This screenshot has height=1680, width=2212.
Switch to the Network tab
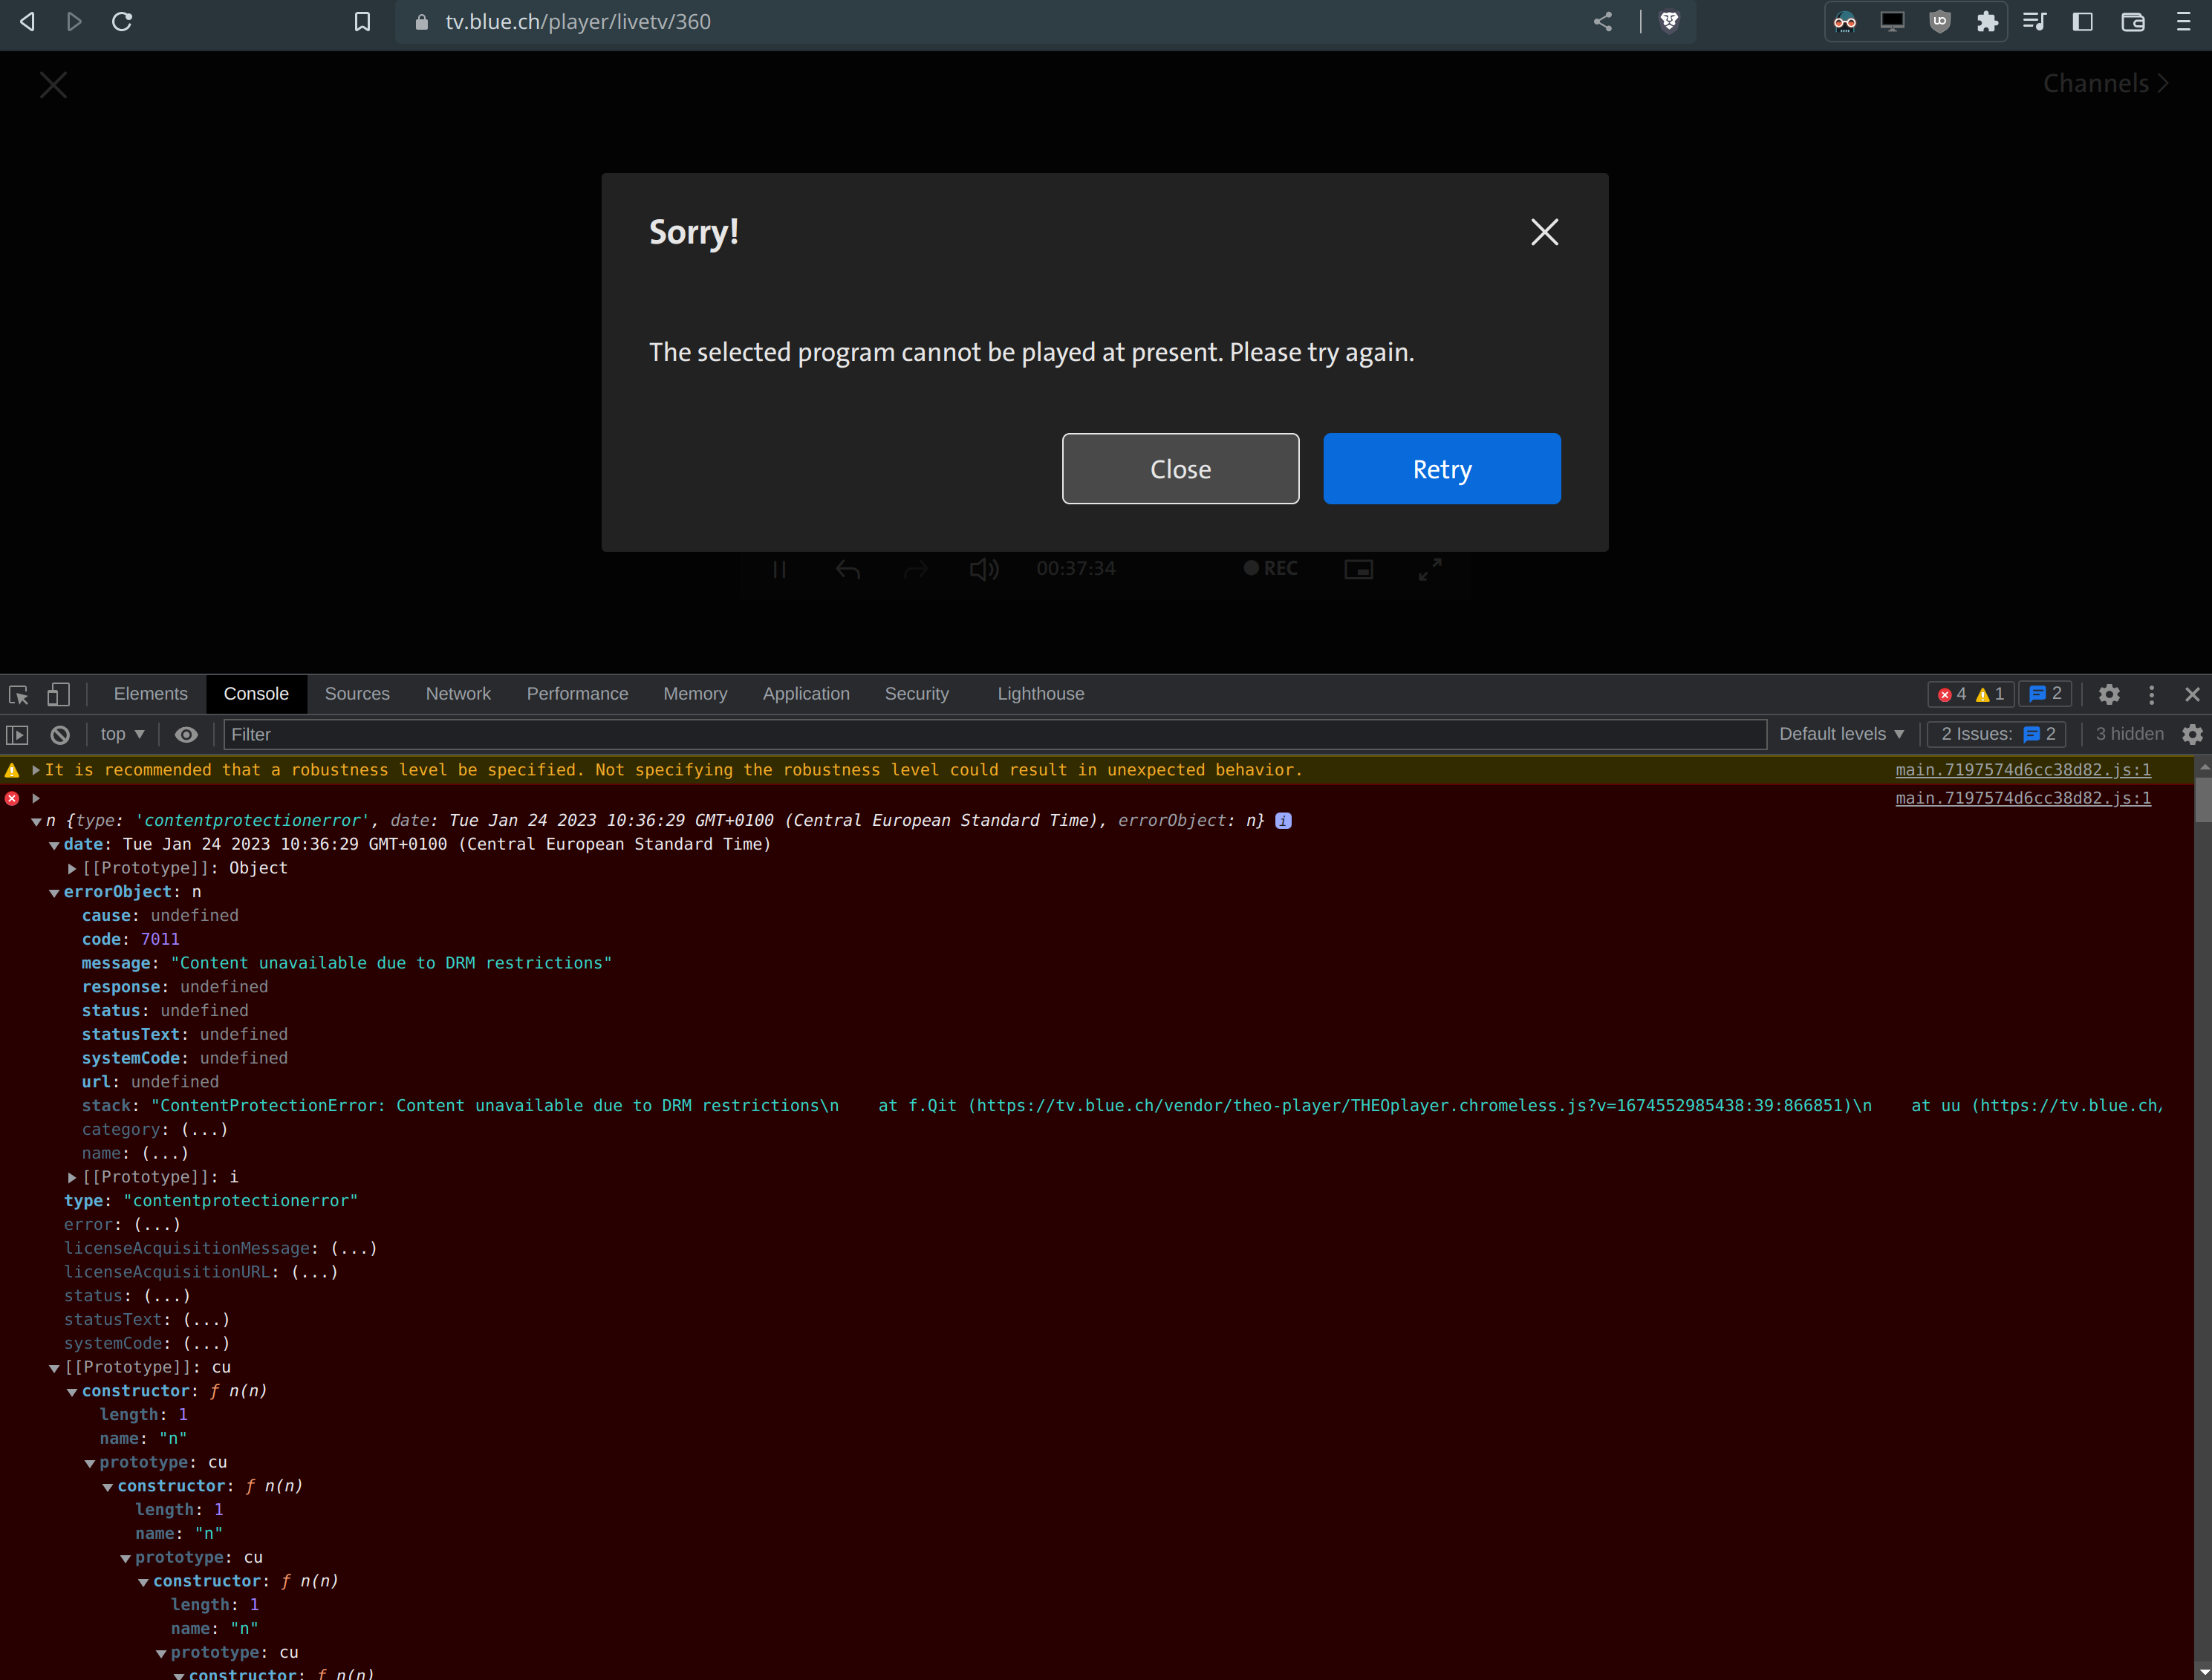click(458, 694)
